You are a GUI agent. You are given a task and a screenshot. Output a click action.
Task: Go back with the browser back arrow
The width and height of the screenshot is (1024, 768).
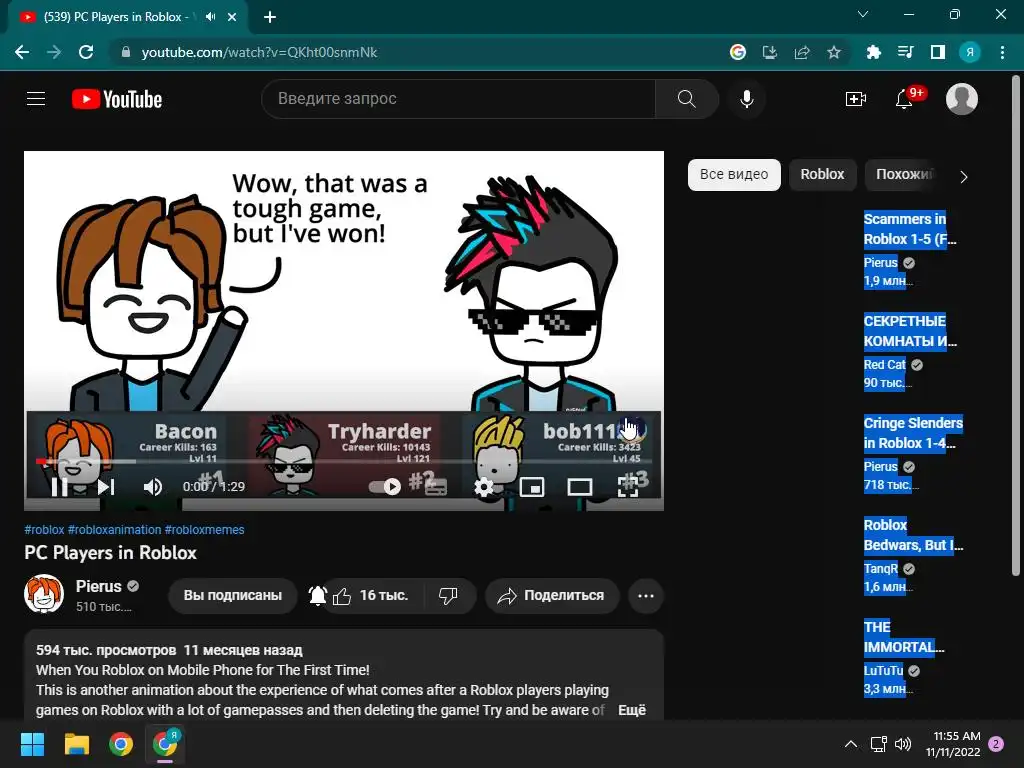pos(22,52)
